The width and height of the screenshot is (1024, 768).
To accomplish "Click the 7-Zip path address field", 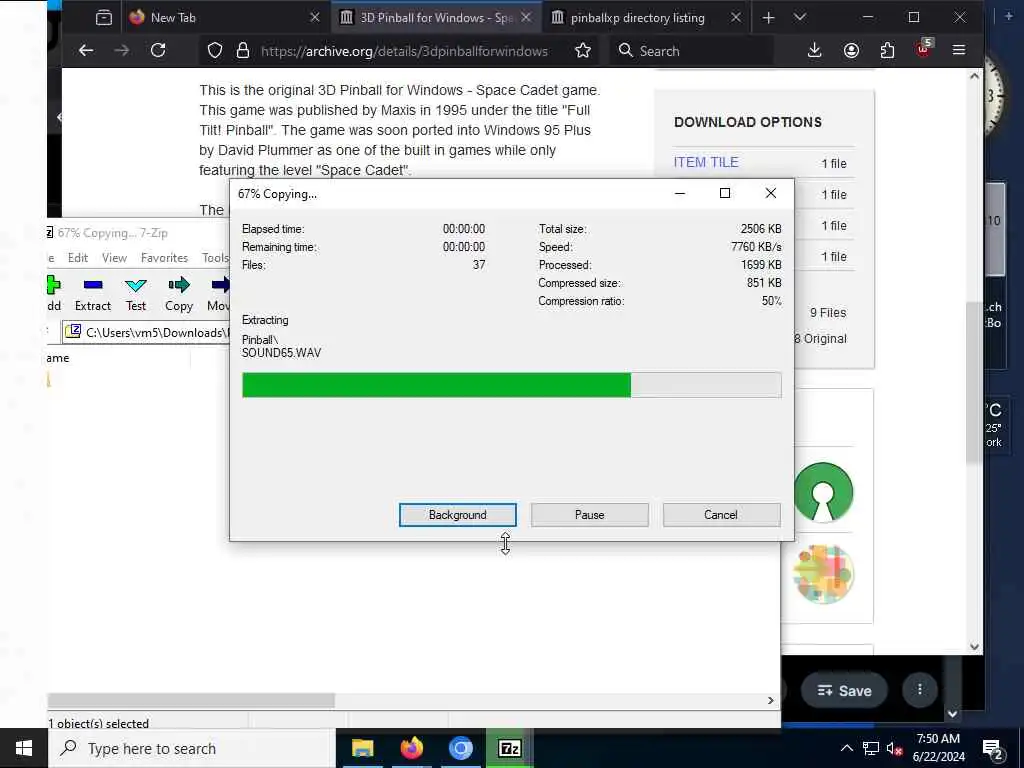I will click(x=147, y=332).
